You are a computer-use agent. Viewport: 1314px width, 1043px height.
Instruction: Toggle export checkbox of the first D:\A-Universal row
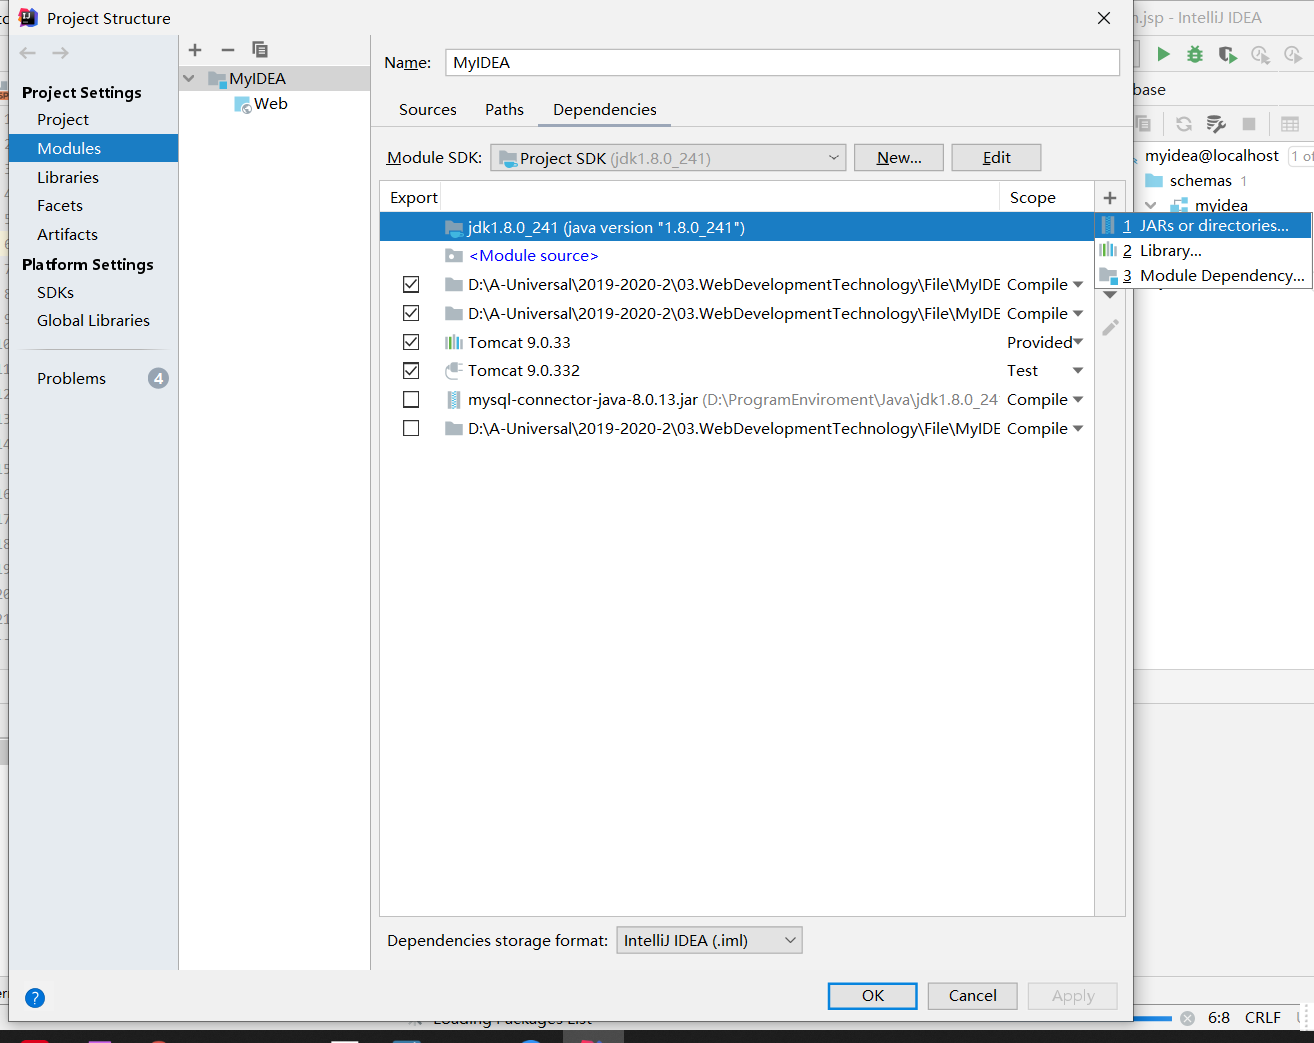[x=411, y=284]
